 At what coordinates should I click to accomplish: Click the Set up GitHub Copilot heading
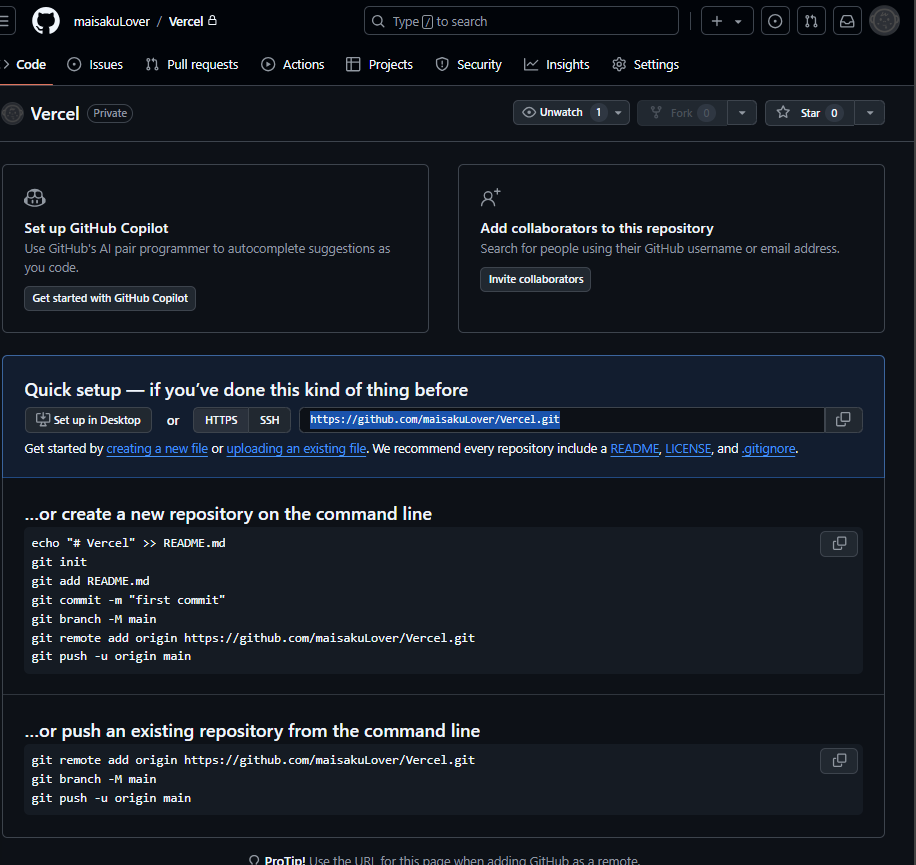(x=96, y=228)
